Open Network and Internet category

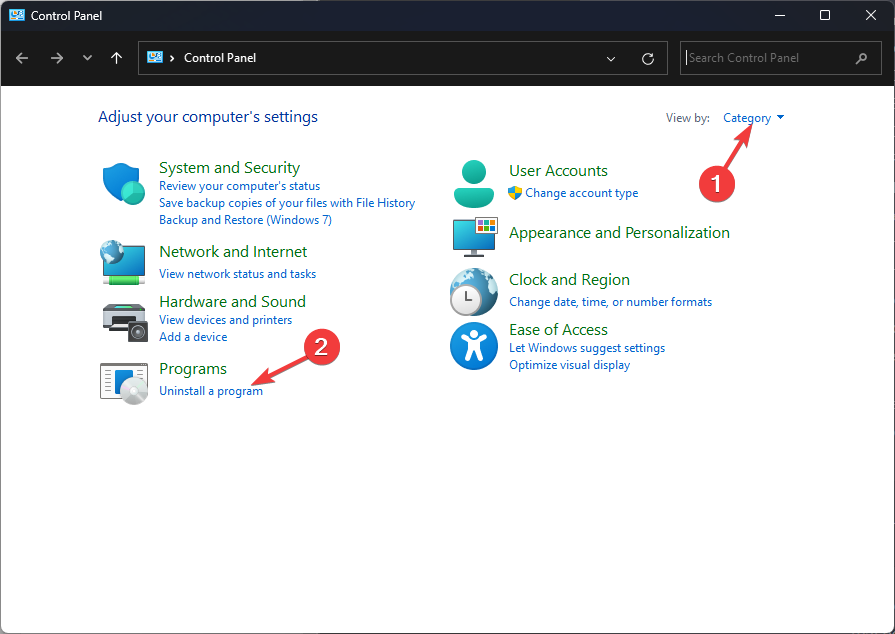233,252
